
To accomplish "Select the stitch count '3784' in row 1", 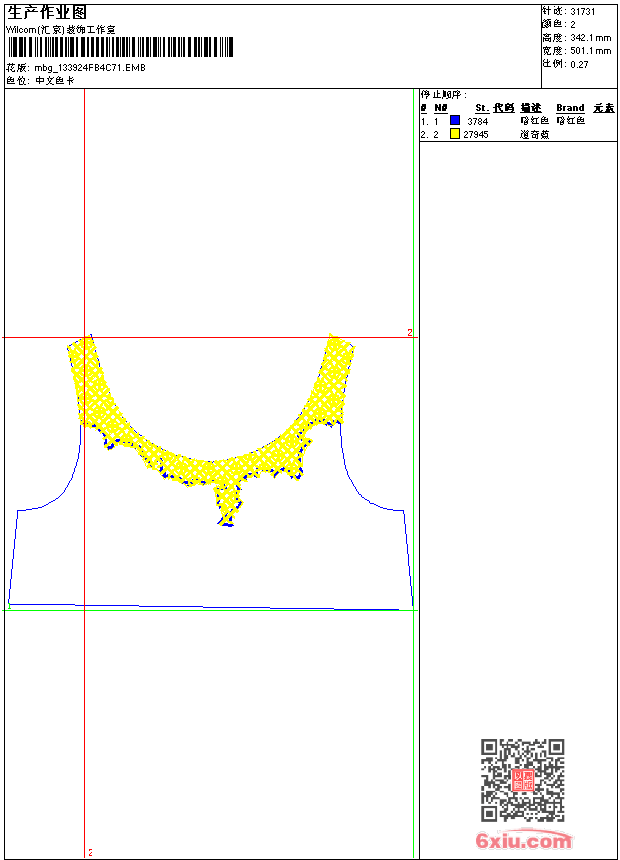I will coord(478,121).
